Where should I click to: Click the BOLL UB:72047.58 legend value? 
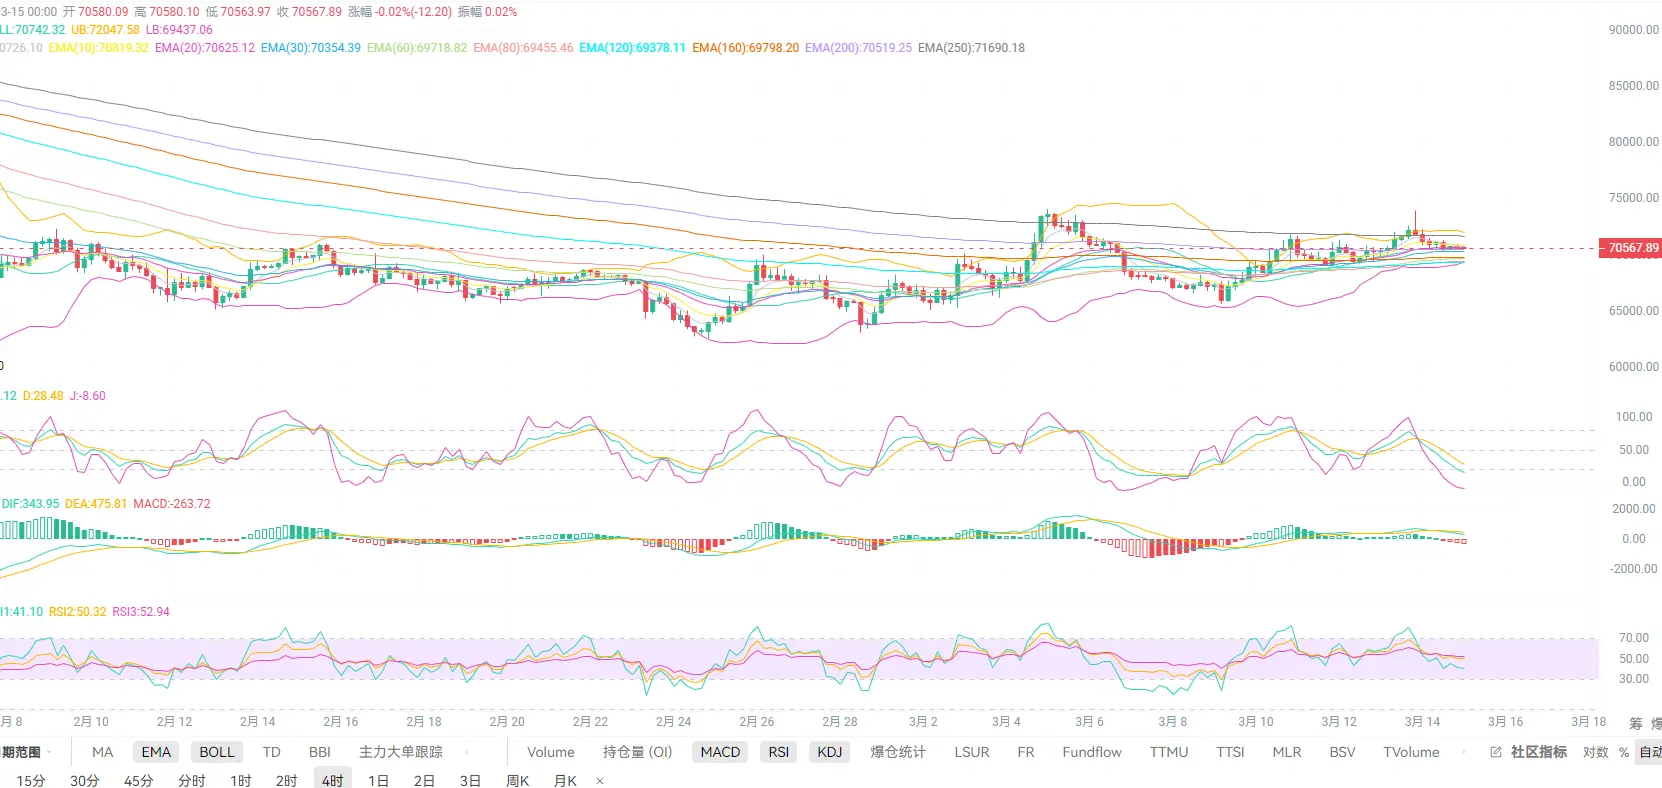[105, 30]
